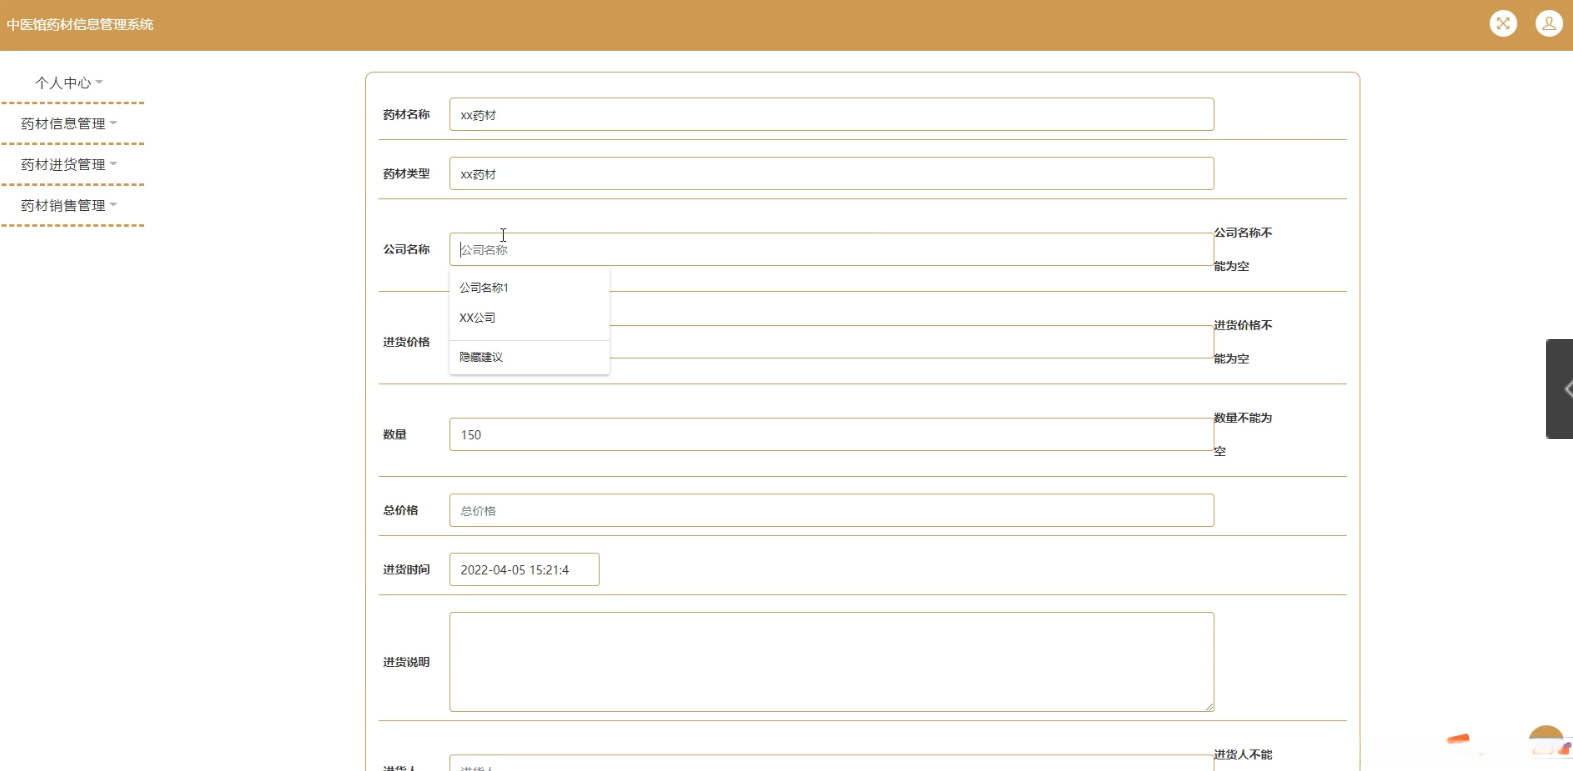Open the 进货时间 date field
The image size is (1573, 771).
point(524,569)
